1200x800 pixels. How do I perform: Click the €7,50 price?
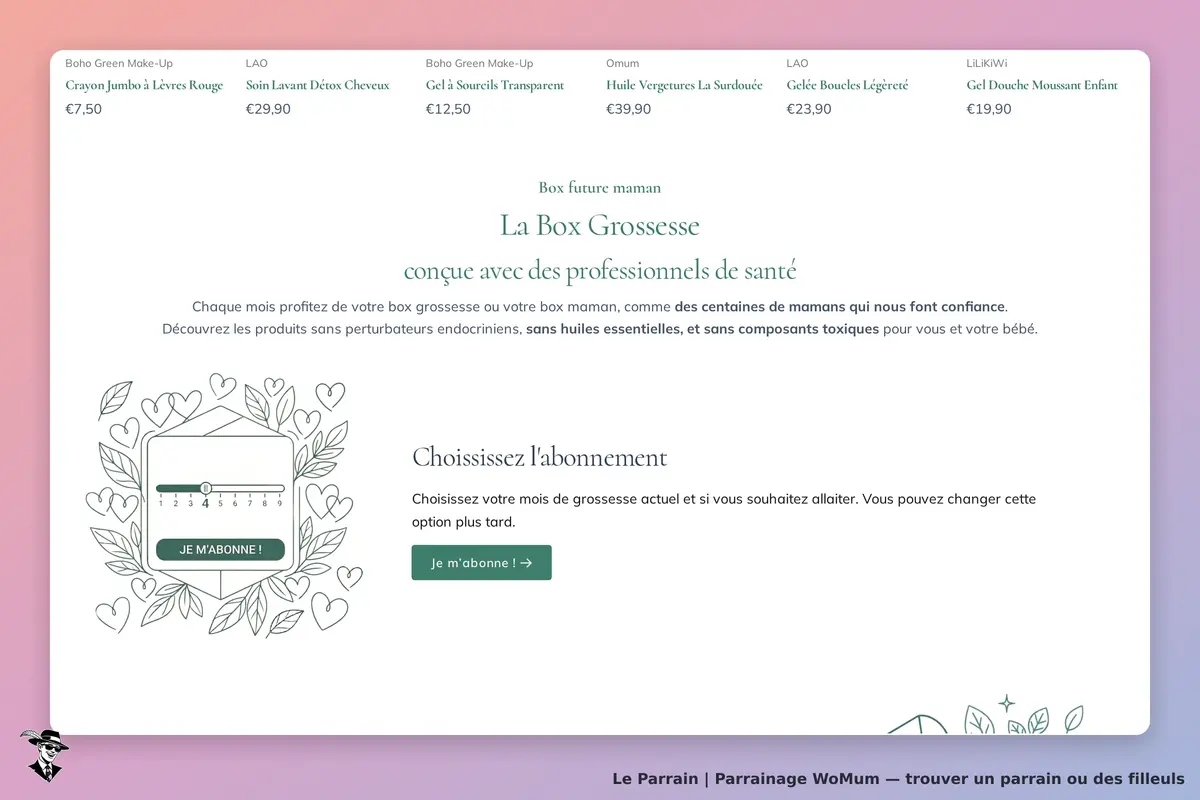[x=83, y=109]
